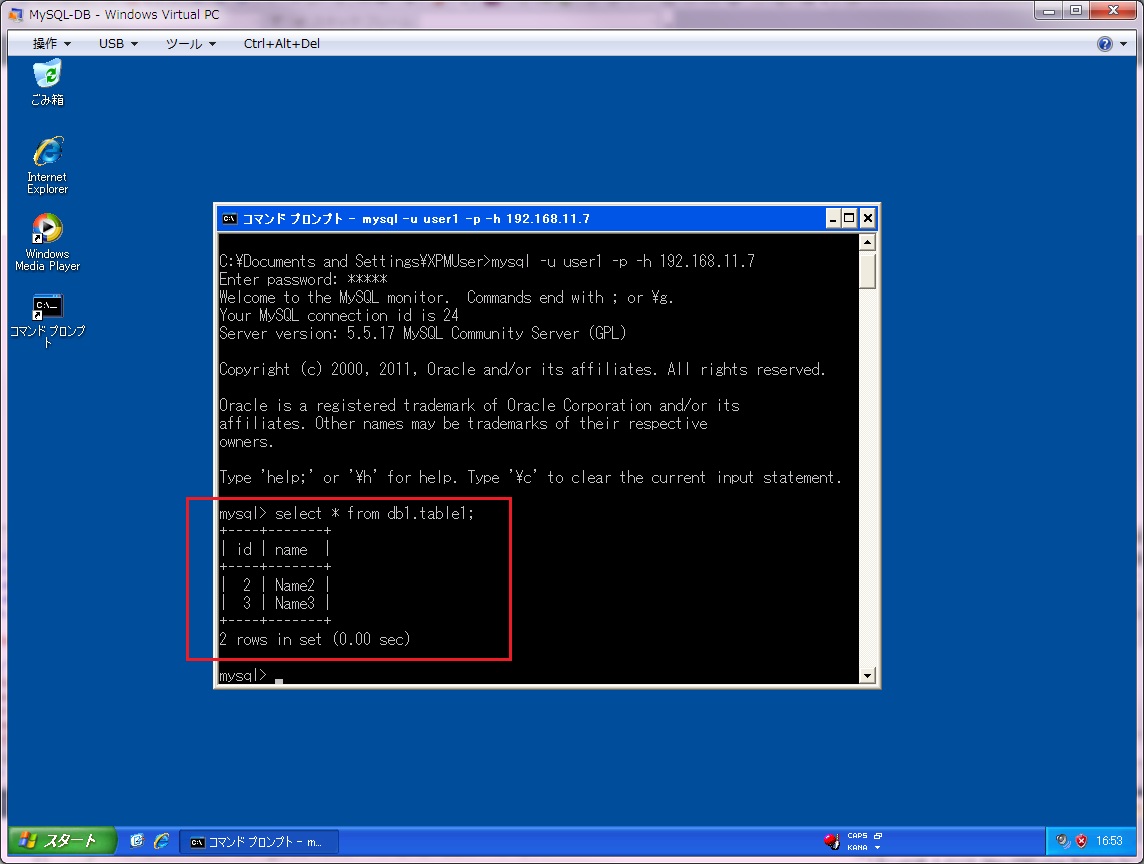
Task: Click the command prompt scroll-down arrow
Action: click(x=867, y=676)
